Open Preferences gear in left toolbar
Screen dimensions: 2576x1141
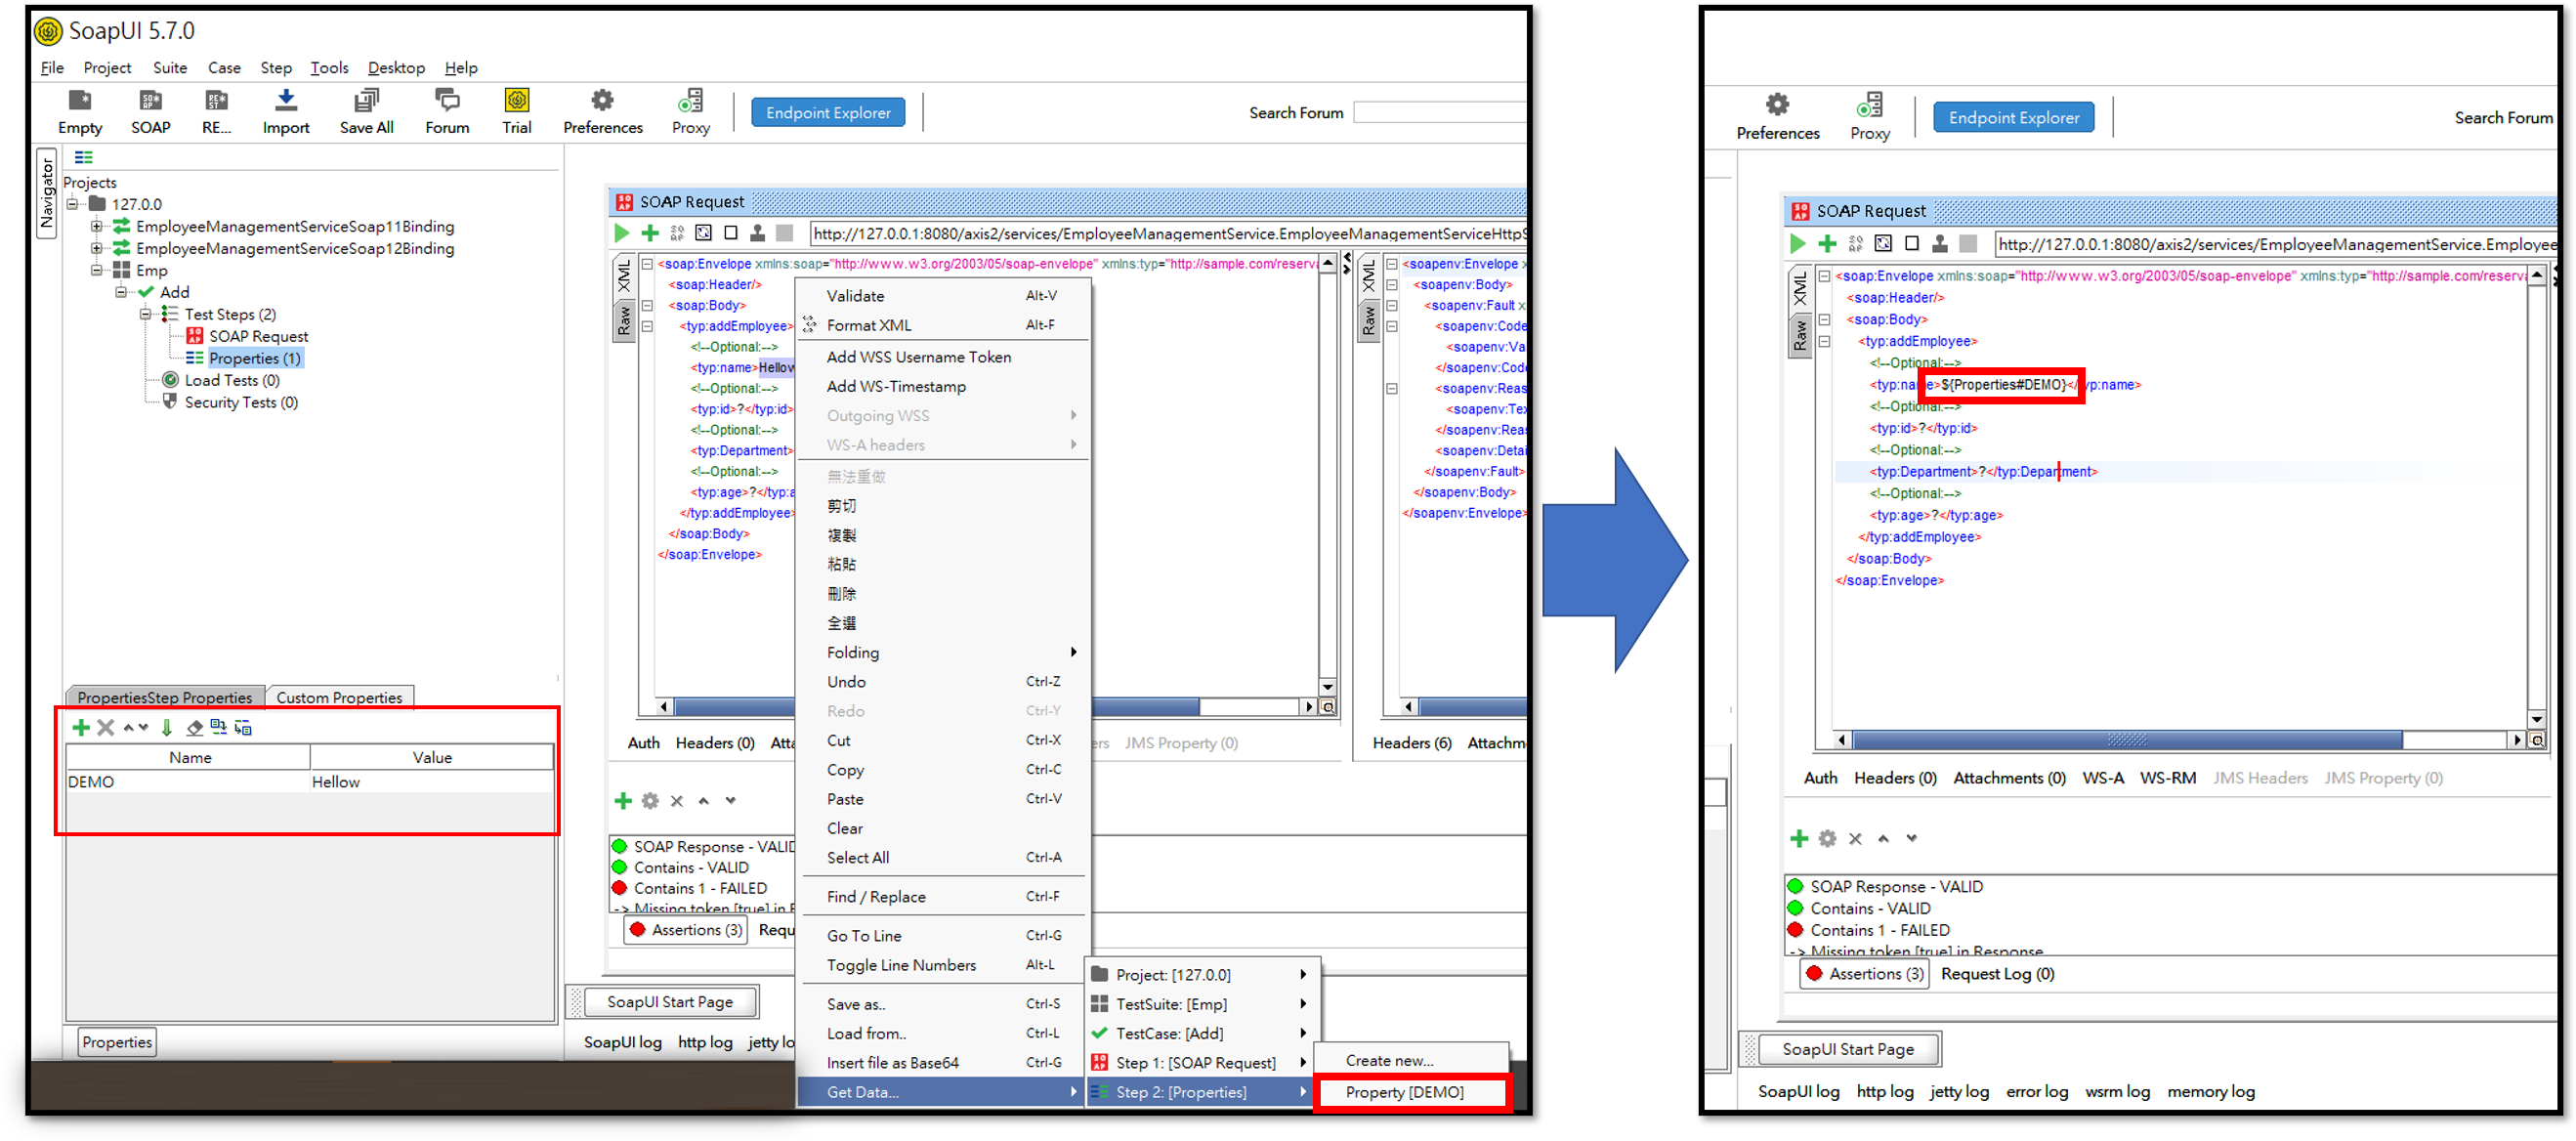pyautogui.click(x=602, y=101)
